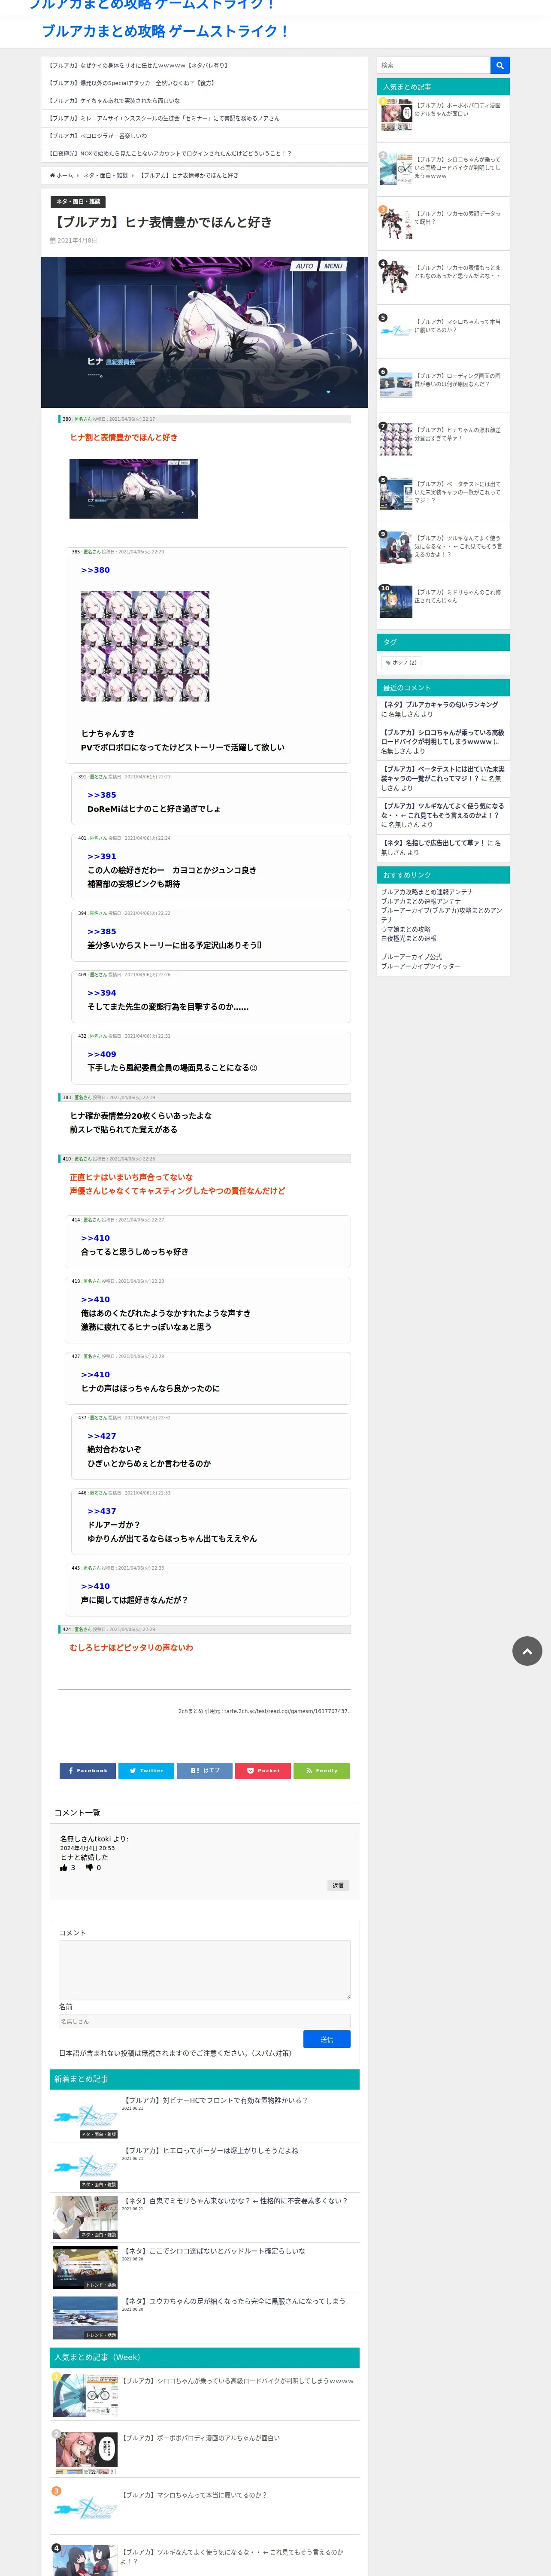Open the rank 8 article ベータテスト未実装キャラ
Viewport: 551px width, 2576px height.
pos(443,492)
